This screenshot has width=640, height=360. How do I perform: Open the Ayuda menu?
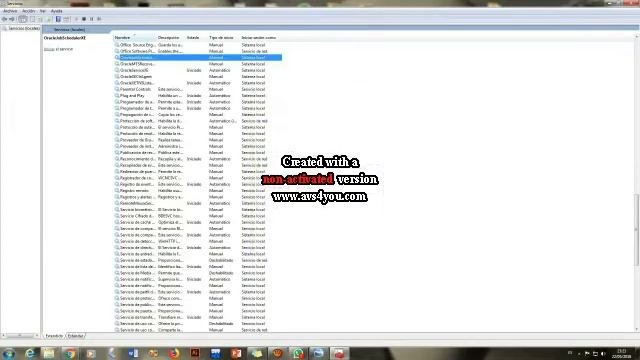[57, 11]
